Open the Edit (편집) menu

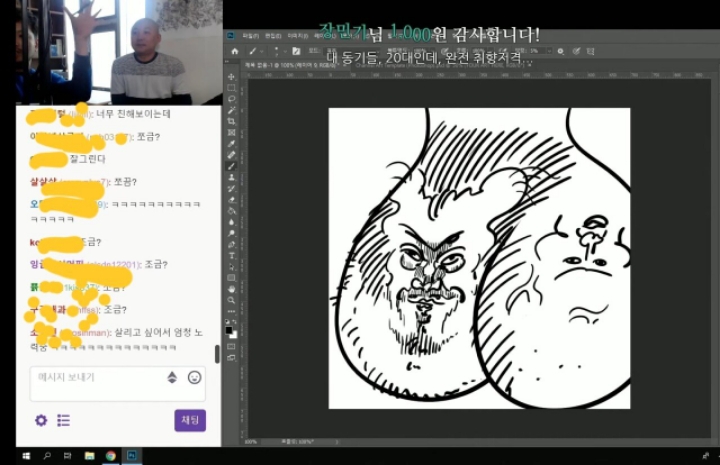pos(273,36)
